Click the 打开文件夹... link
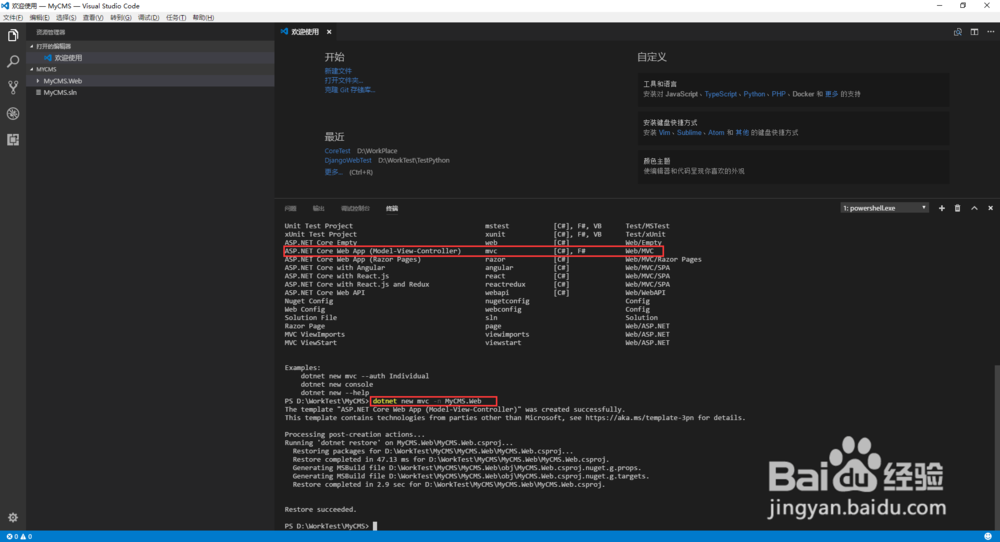 (344, 80)
